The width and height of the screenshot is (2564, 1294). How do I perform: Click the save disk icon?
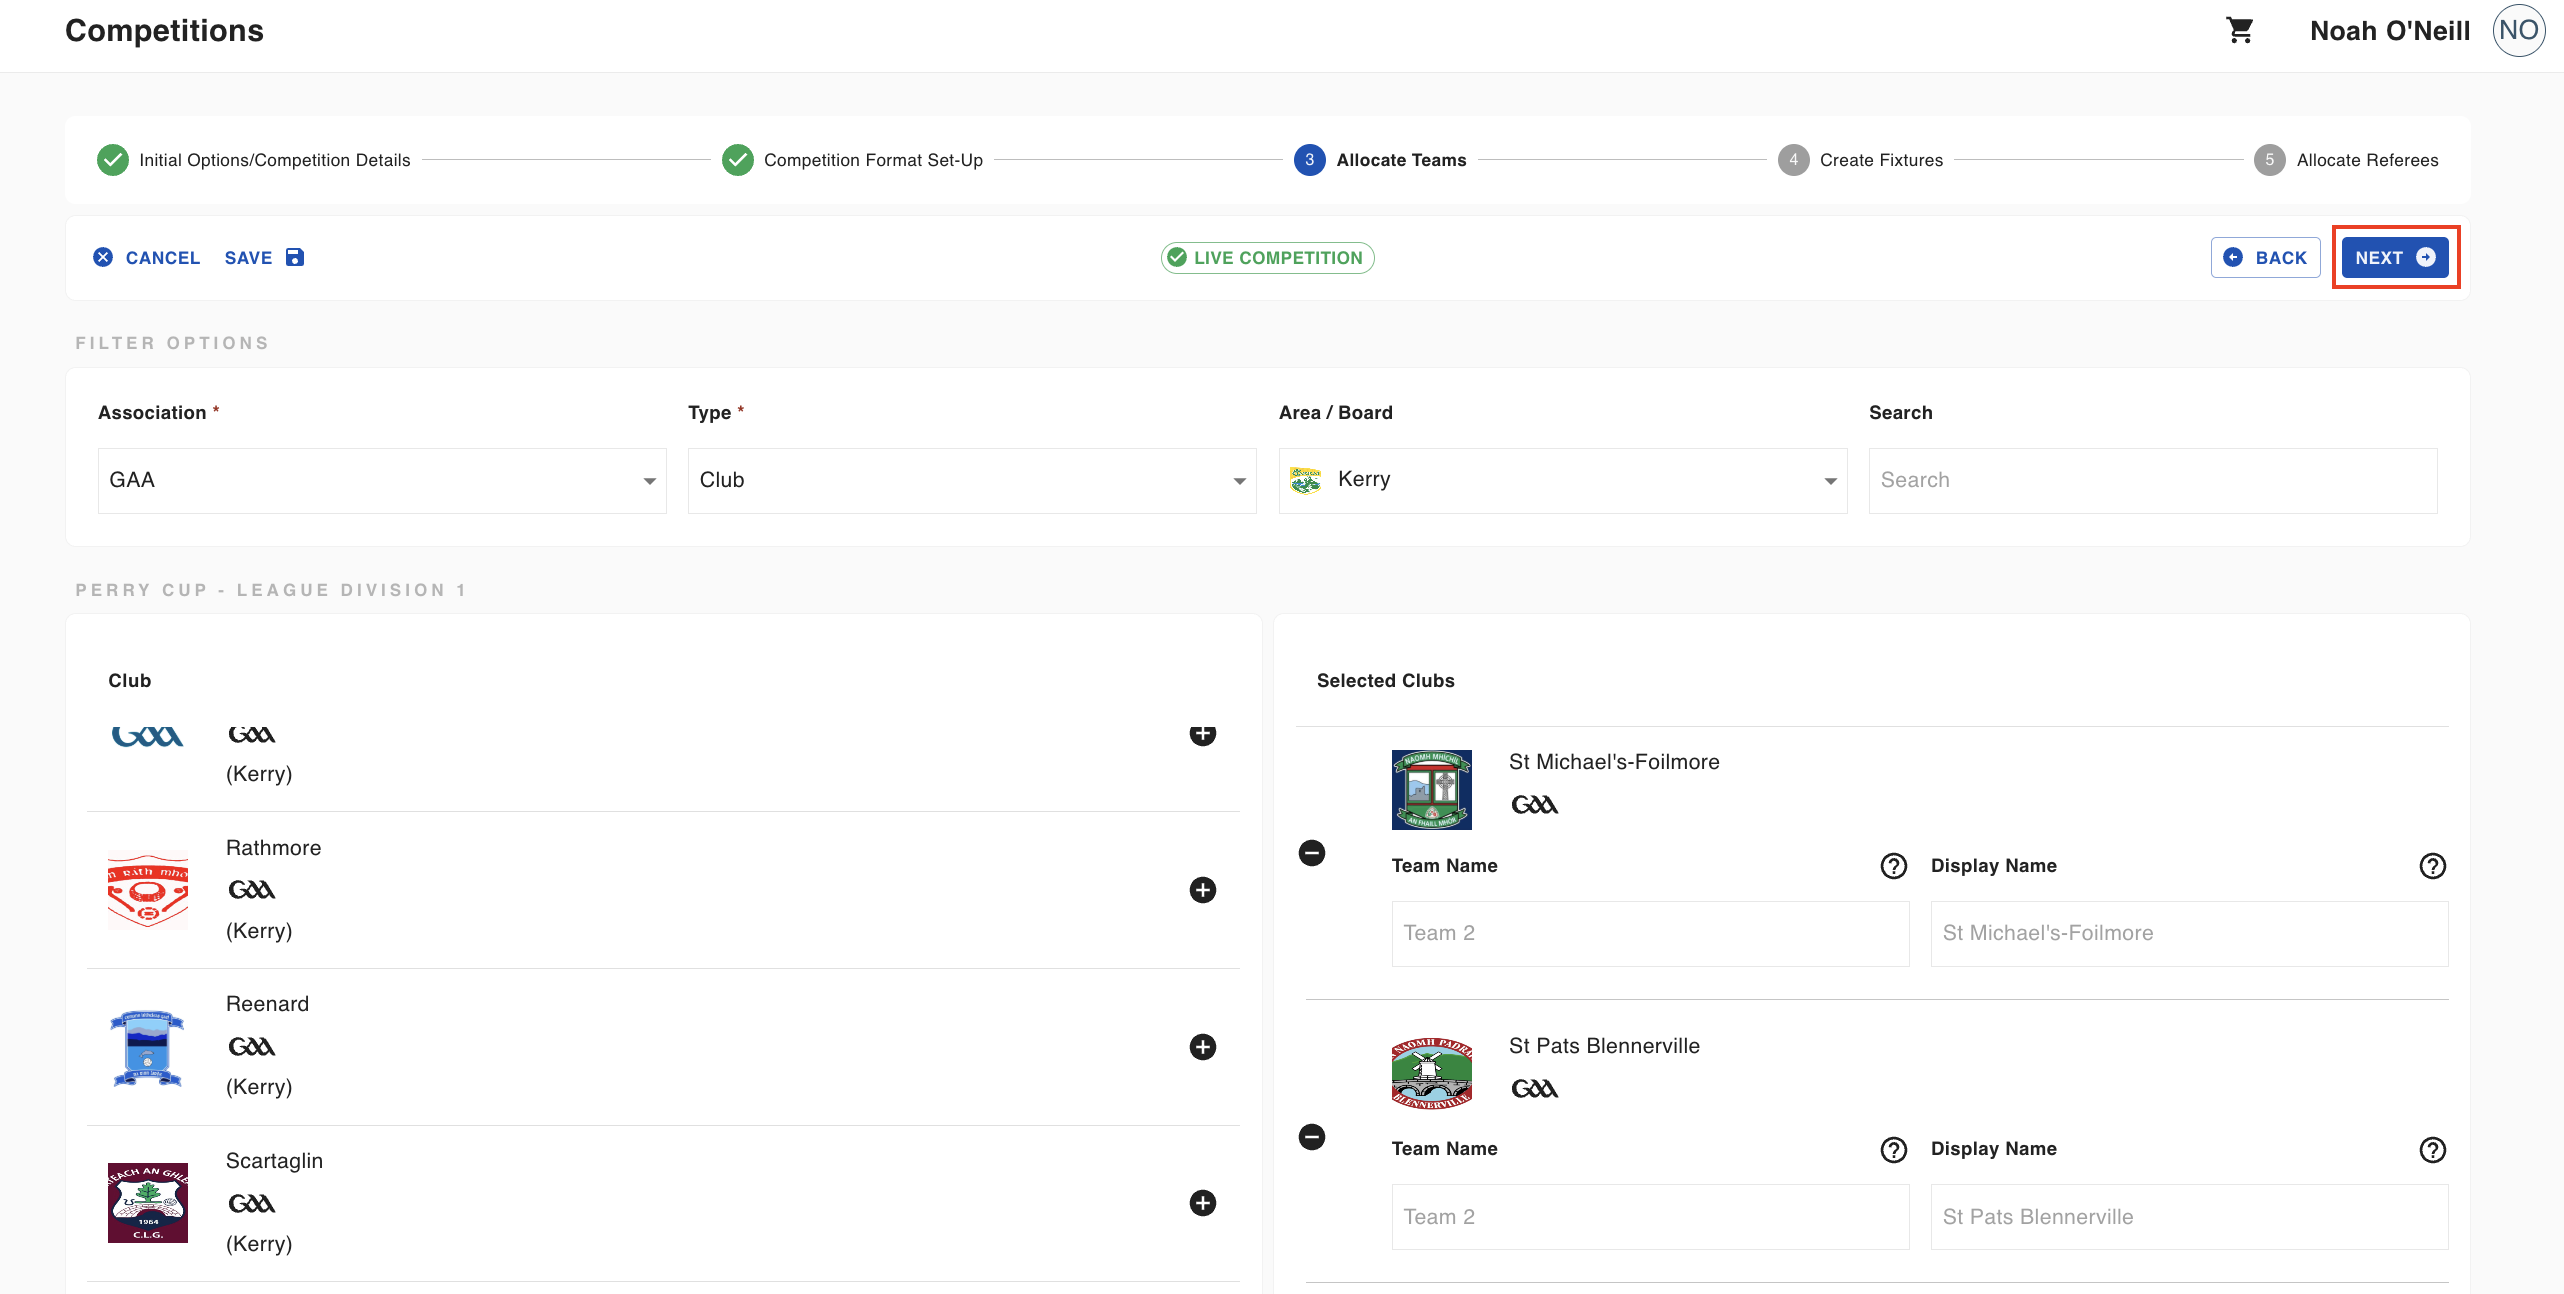point(295,257)
